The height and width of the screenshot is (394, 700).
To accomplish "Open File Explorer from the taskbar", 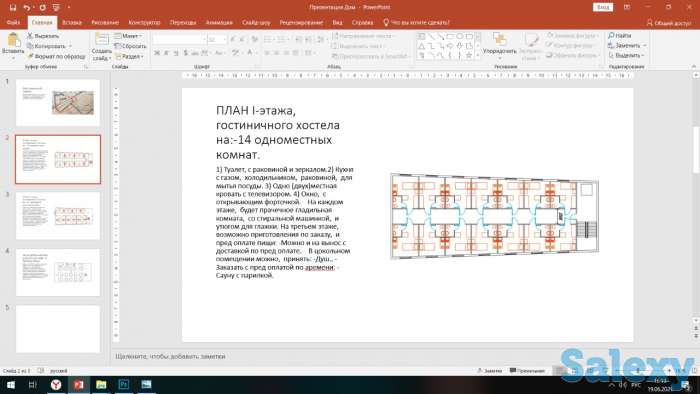I will click(x=101, y=385).
